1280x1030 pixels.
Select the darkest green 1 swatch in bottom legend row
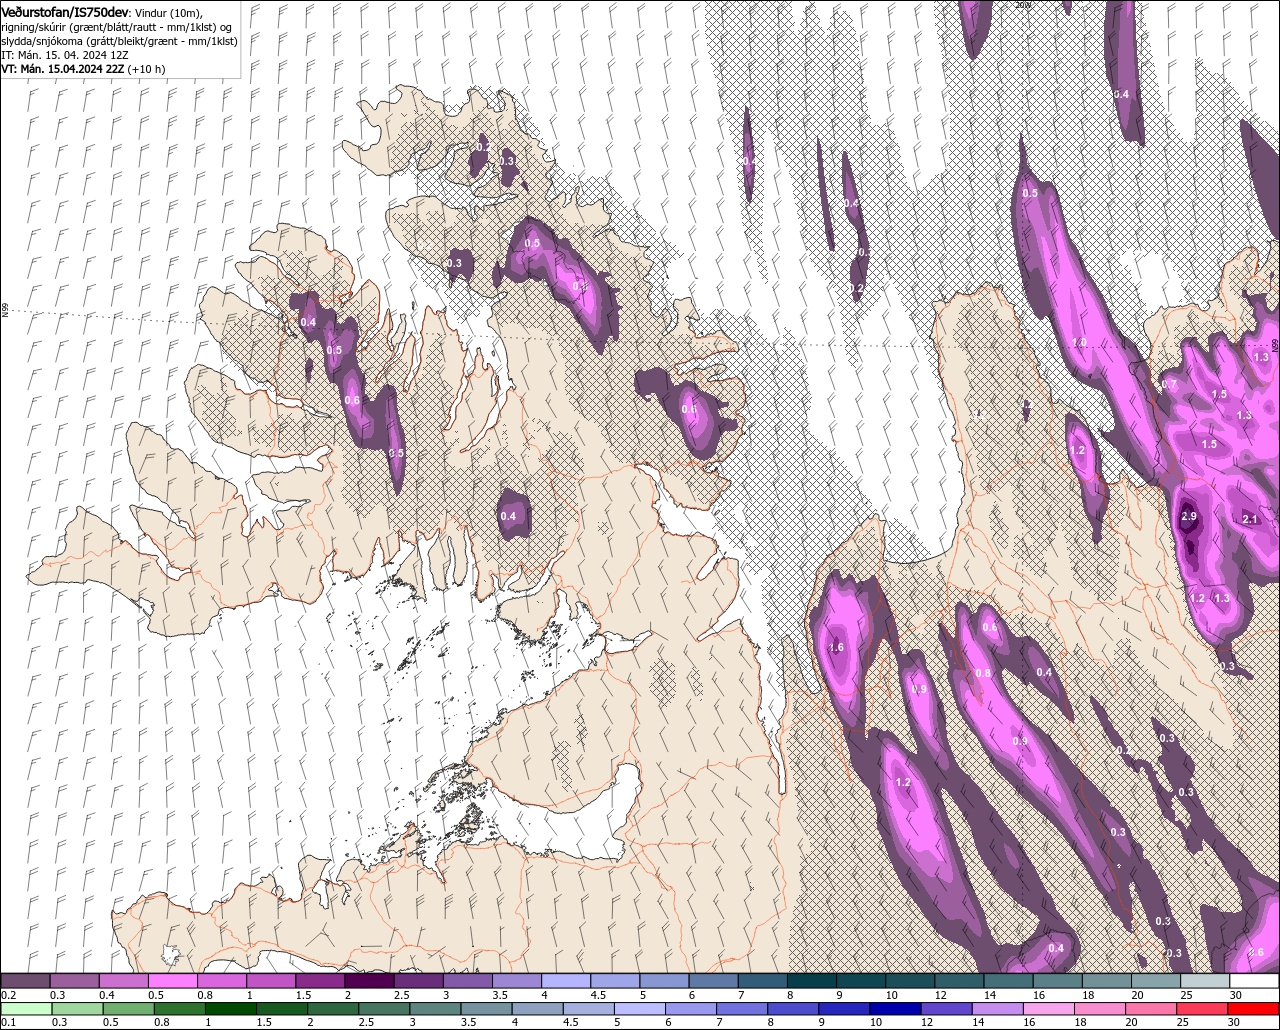231,1009
